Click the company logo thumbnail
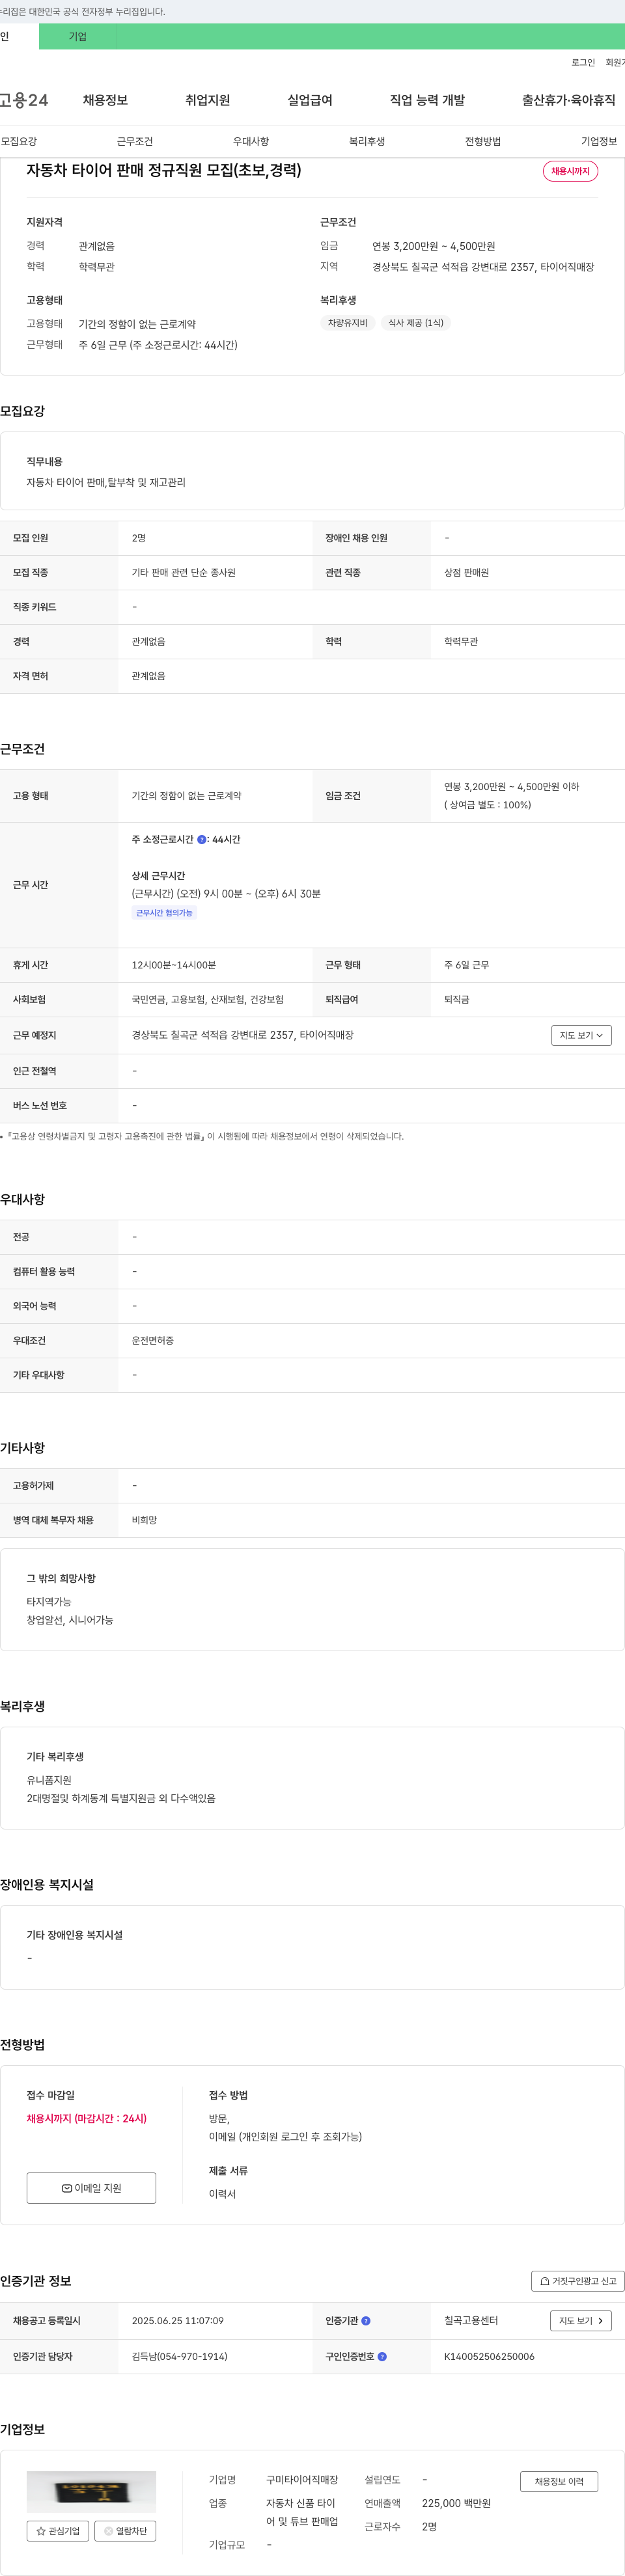This screenshot has height=2576, width=625. tap(91, 2491)
